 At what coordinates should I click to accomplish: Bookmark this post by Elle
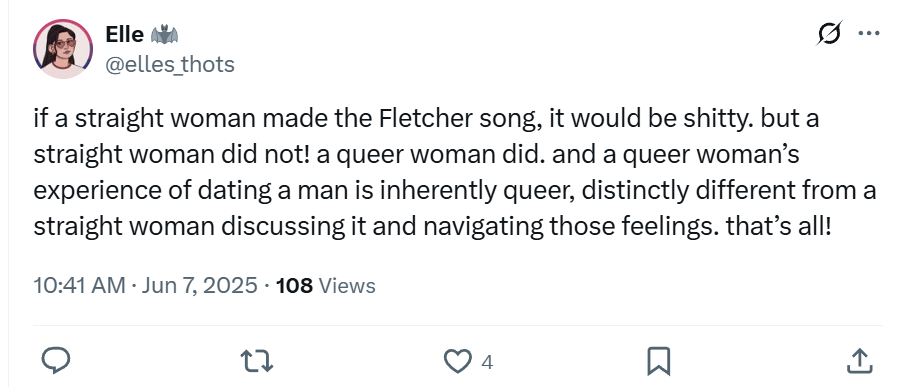click(658, 361)
